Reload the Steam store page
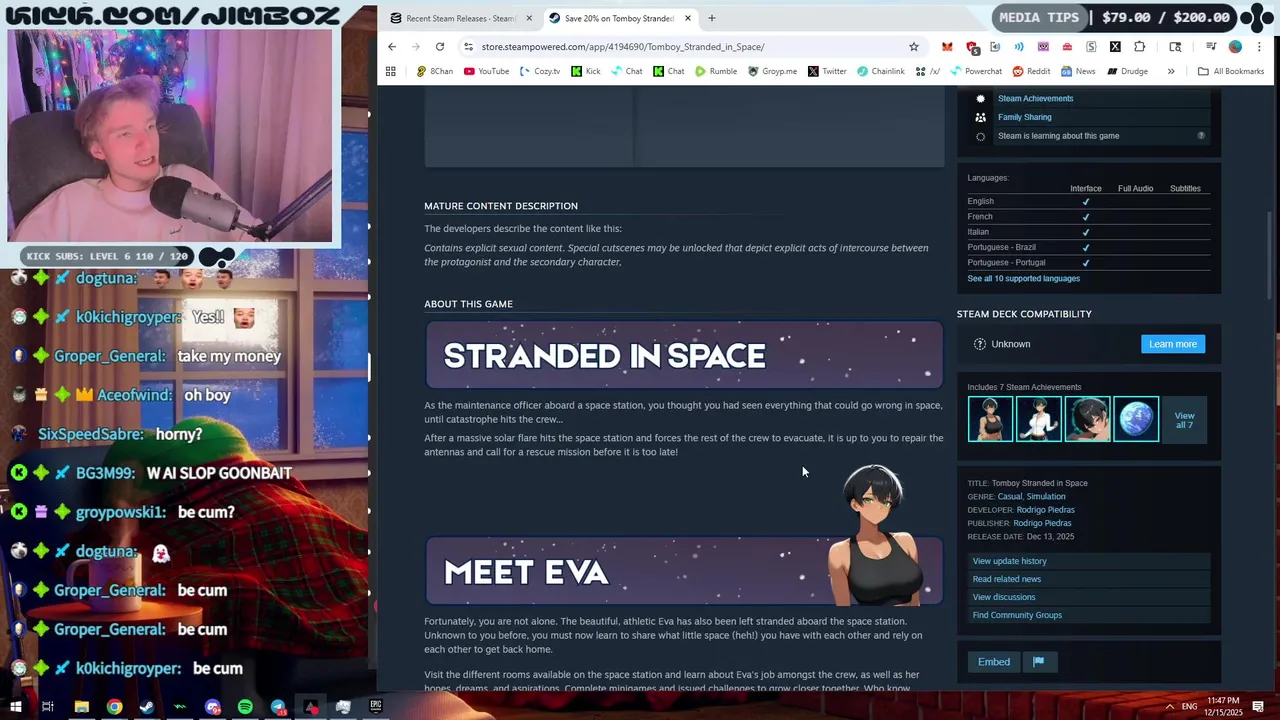1280x720 pixels. click(440, 47)
